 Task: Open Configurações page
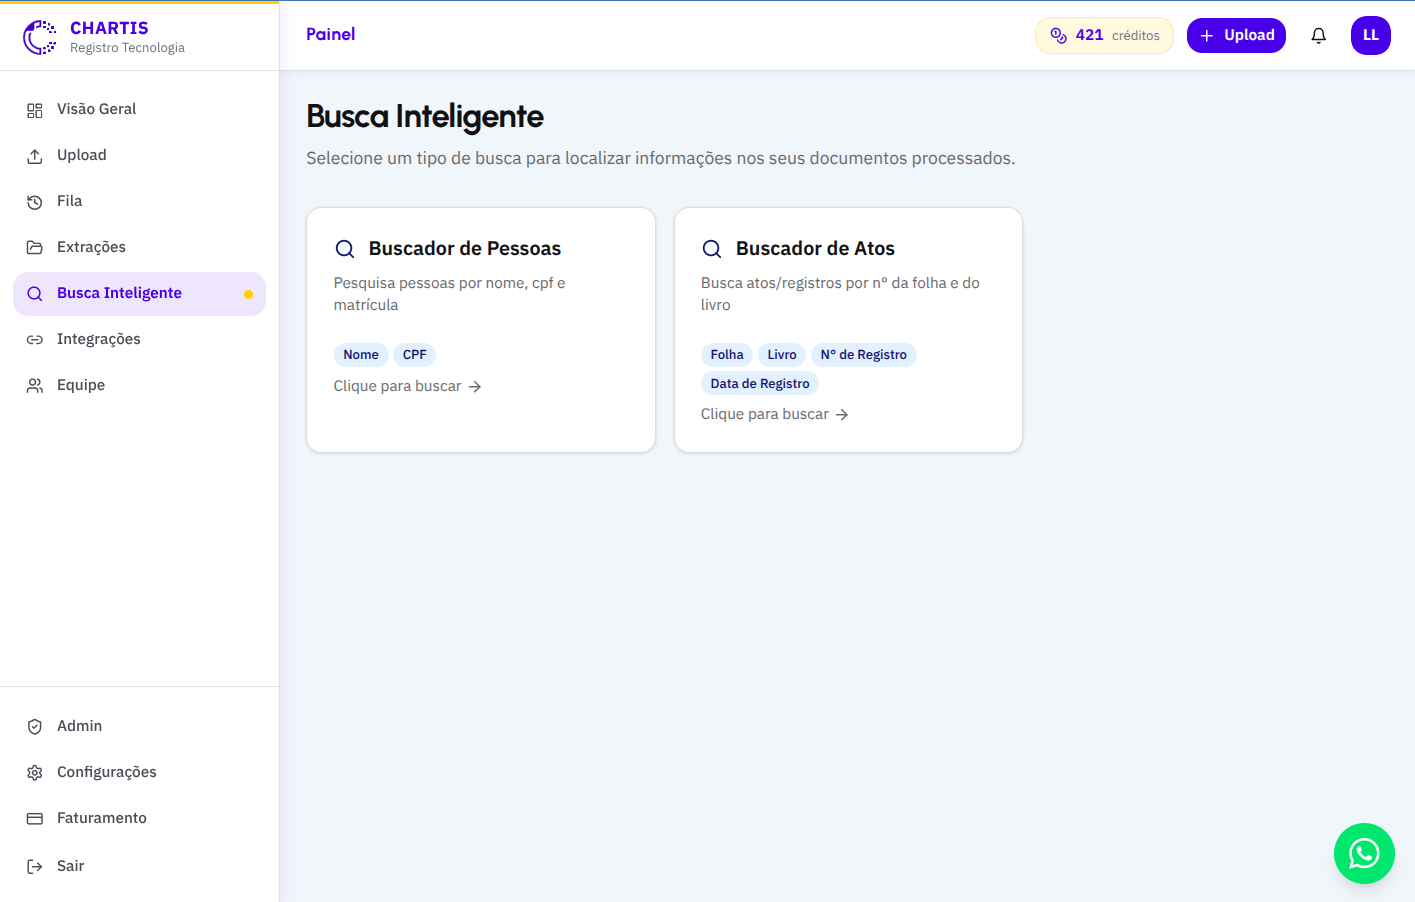click(139, 772)
